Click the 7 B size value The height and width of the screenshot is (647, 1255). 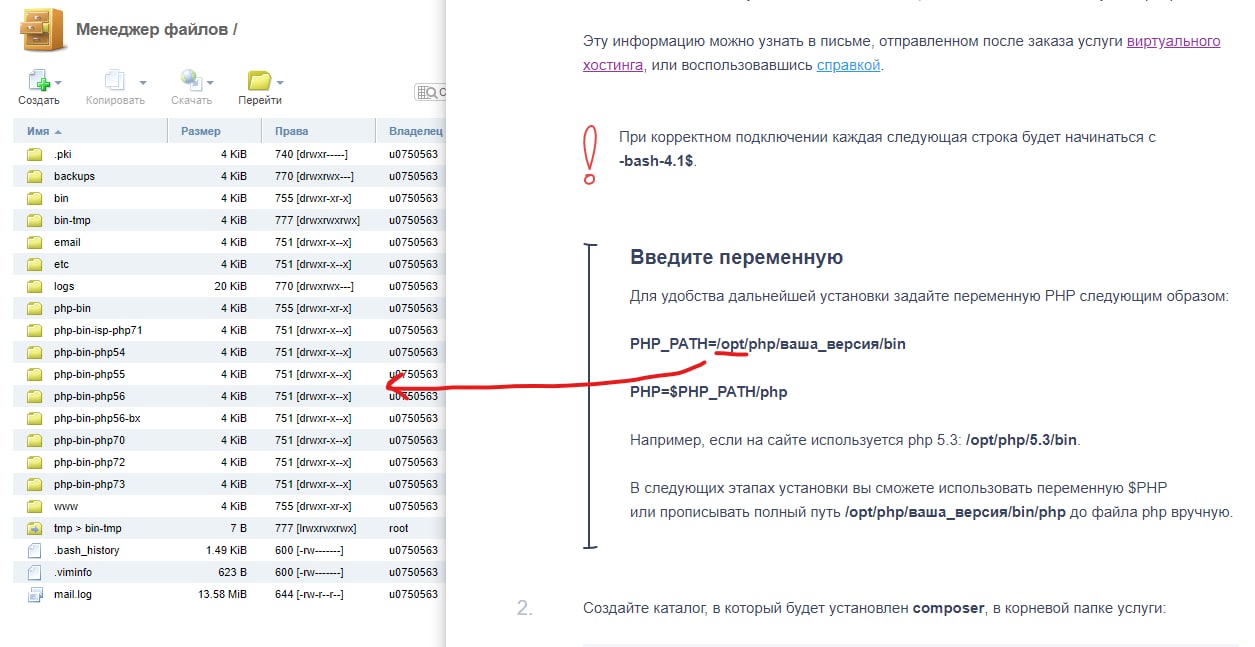pos(238,528)
